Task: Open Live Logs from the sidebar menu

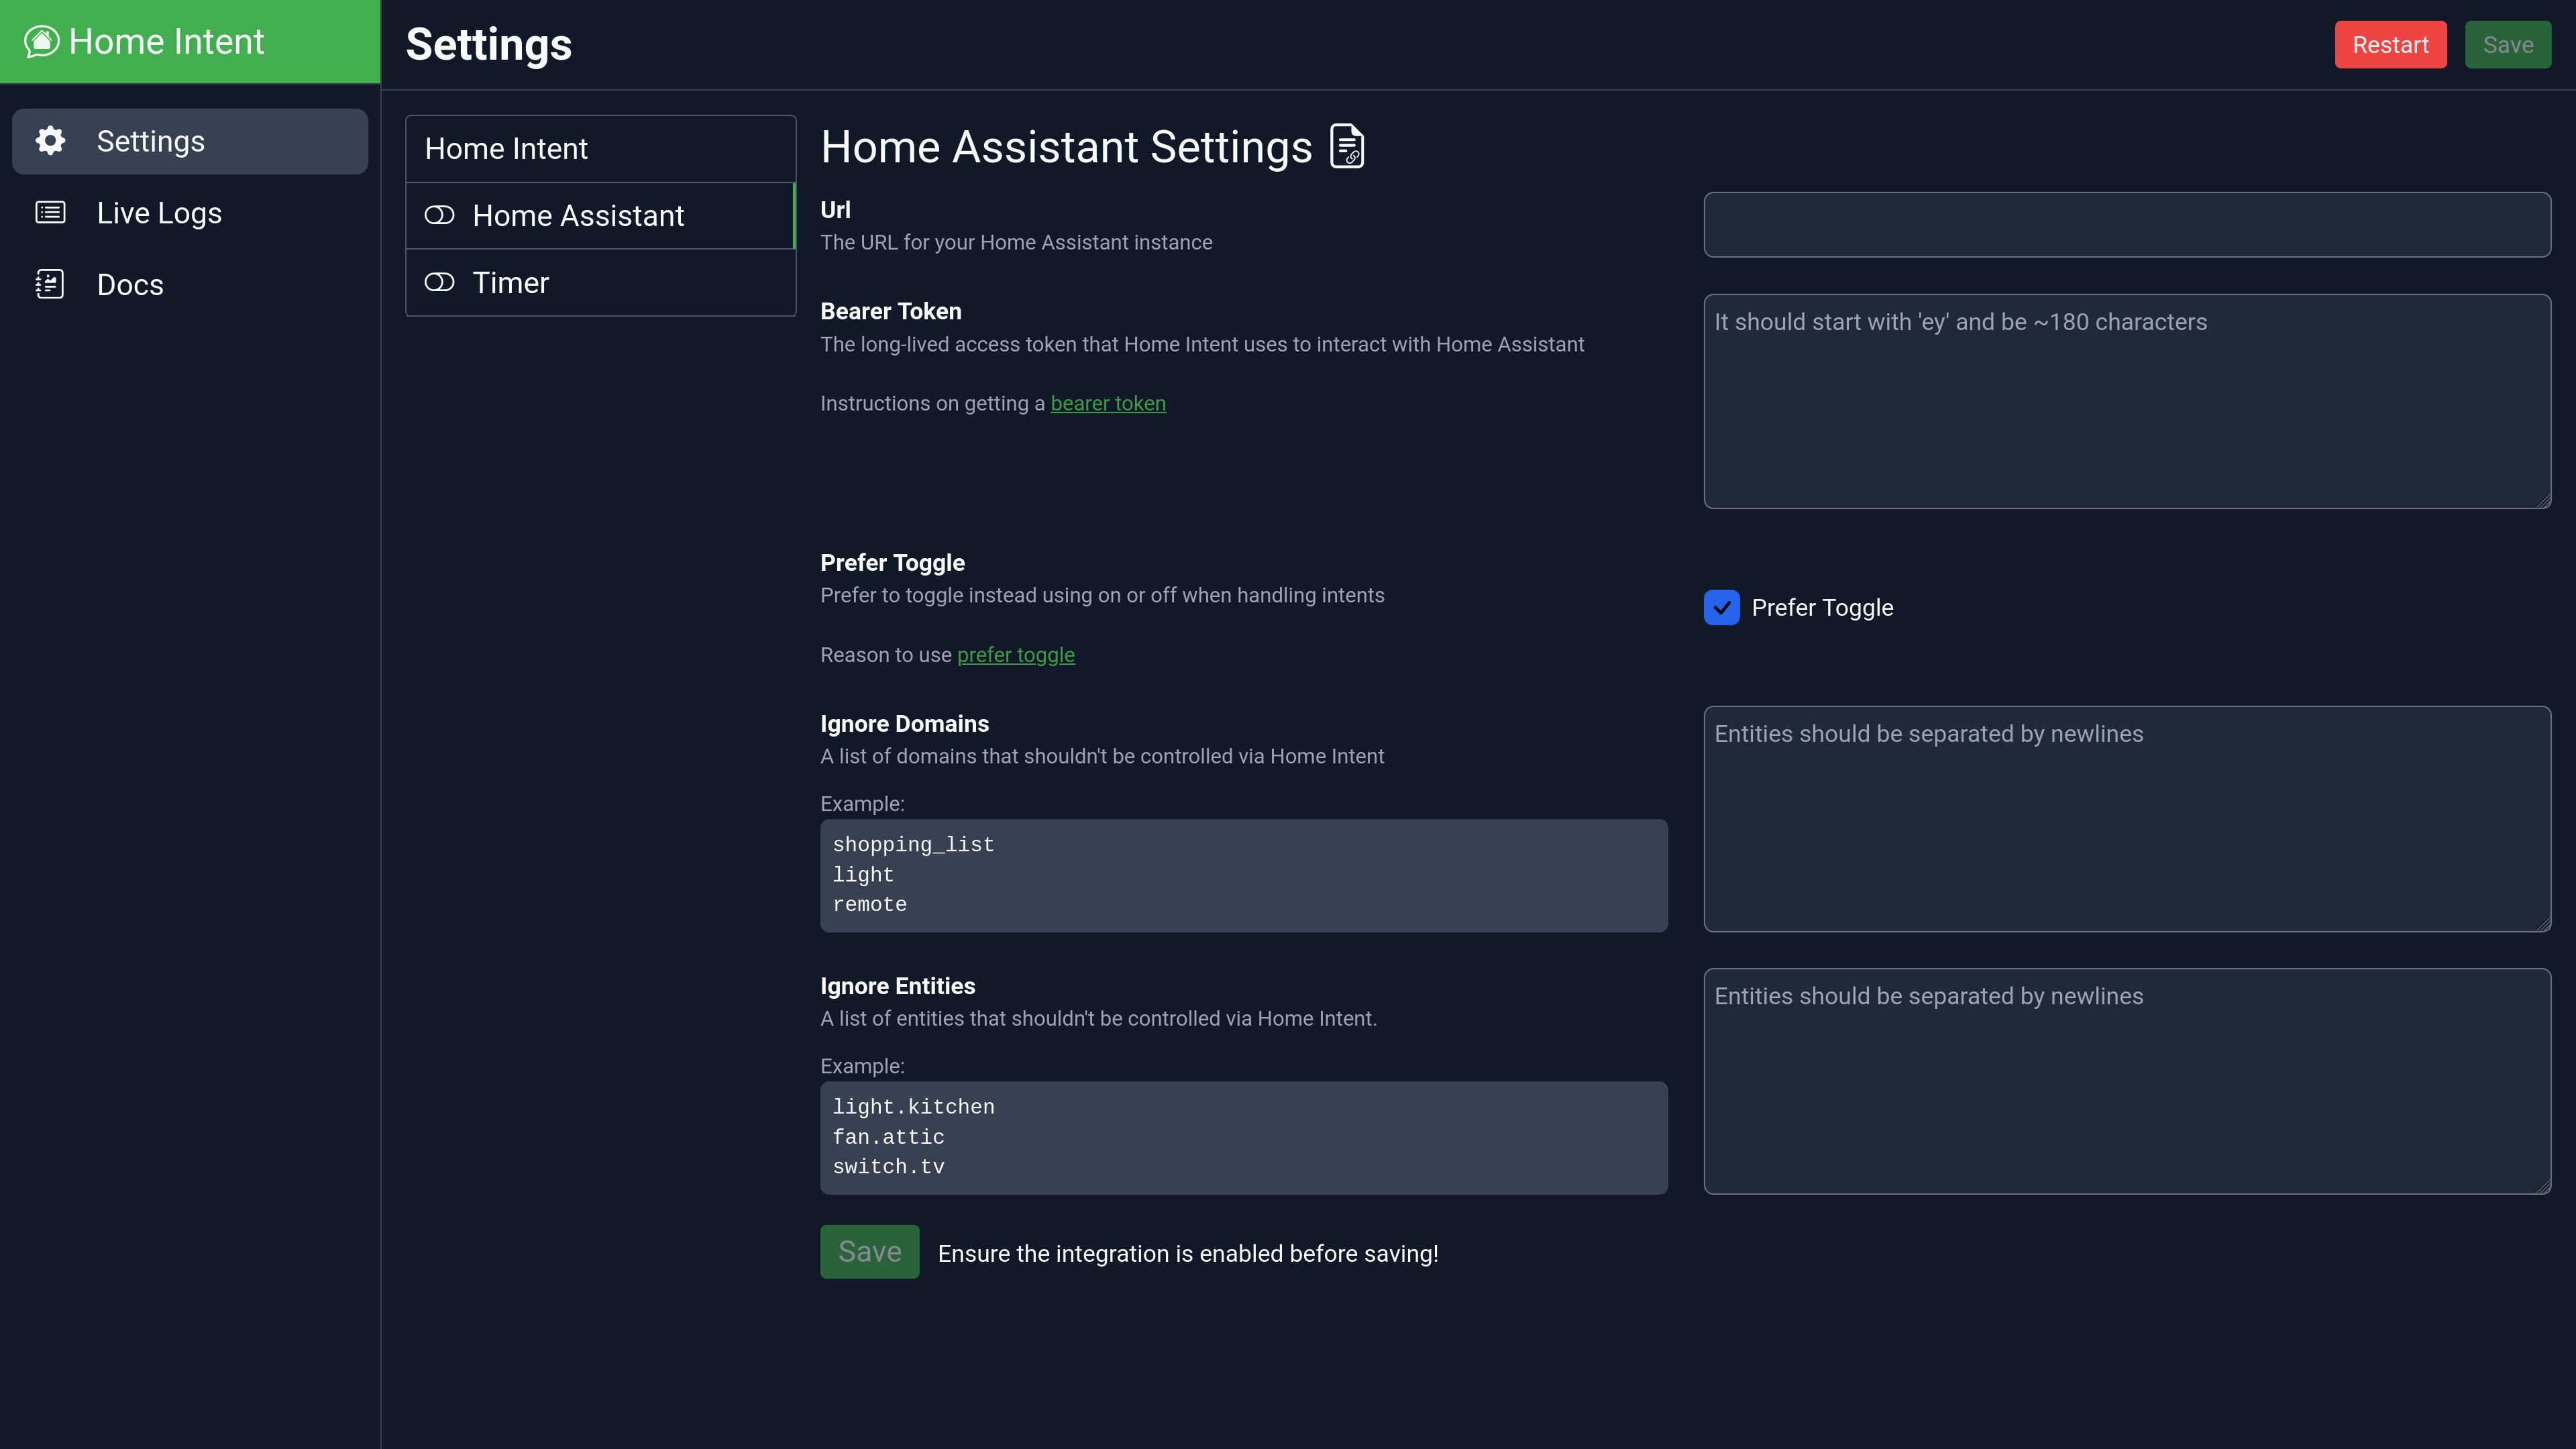Action: (x=159, y=212)
